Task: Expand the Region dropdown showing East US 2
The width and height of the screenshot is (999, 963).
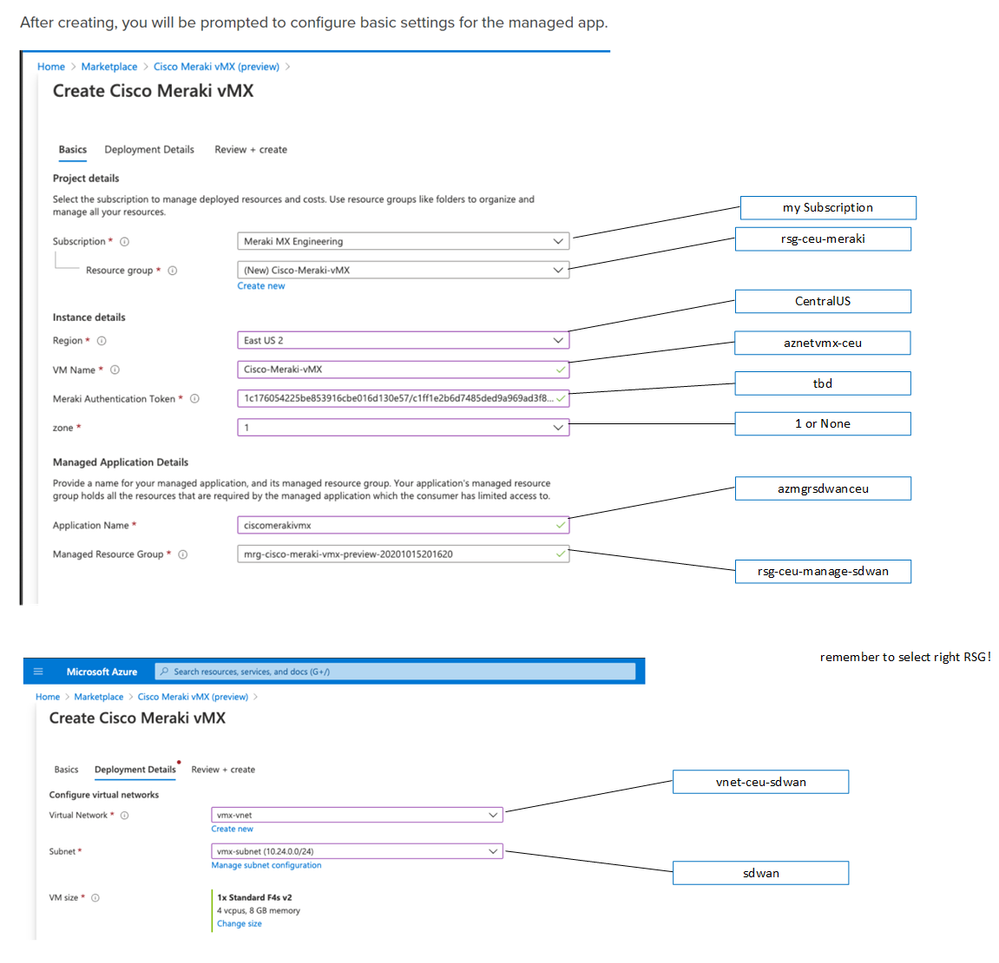Action: point(403,340)
